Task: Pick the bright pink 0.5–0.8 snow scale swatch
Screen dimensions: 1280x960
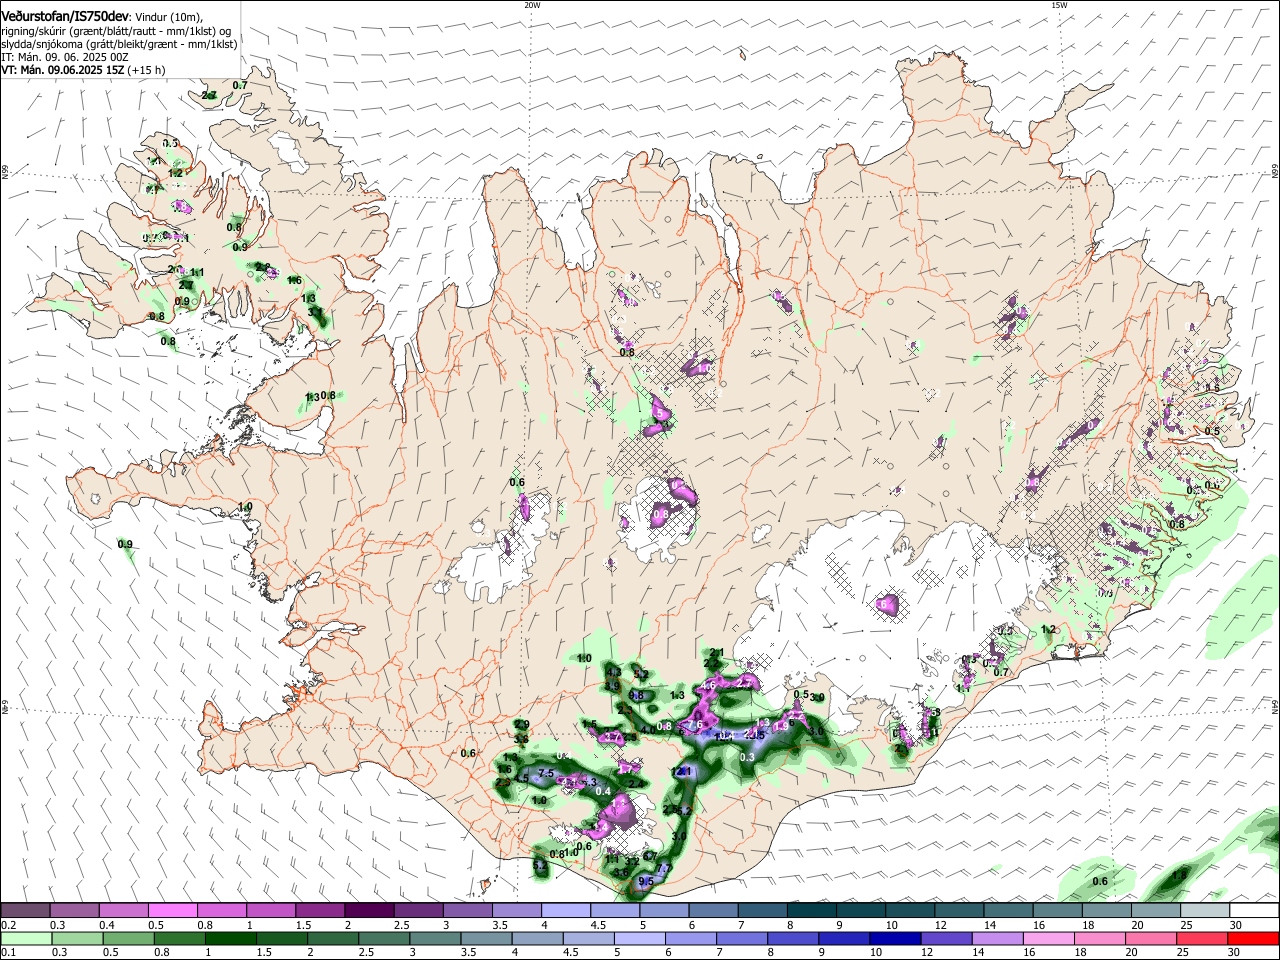Action: (x=172, y=910)
